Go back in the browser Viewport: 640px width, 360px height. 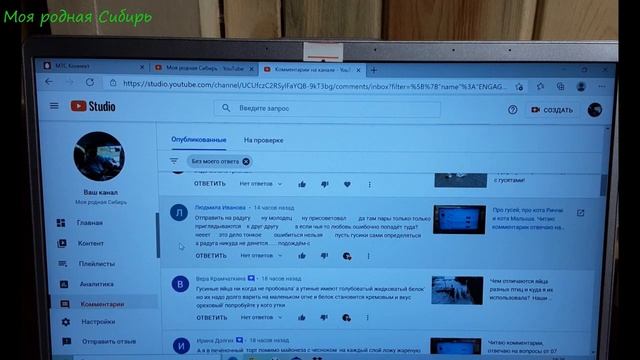[49, 82]
